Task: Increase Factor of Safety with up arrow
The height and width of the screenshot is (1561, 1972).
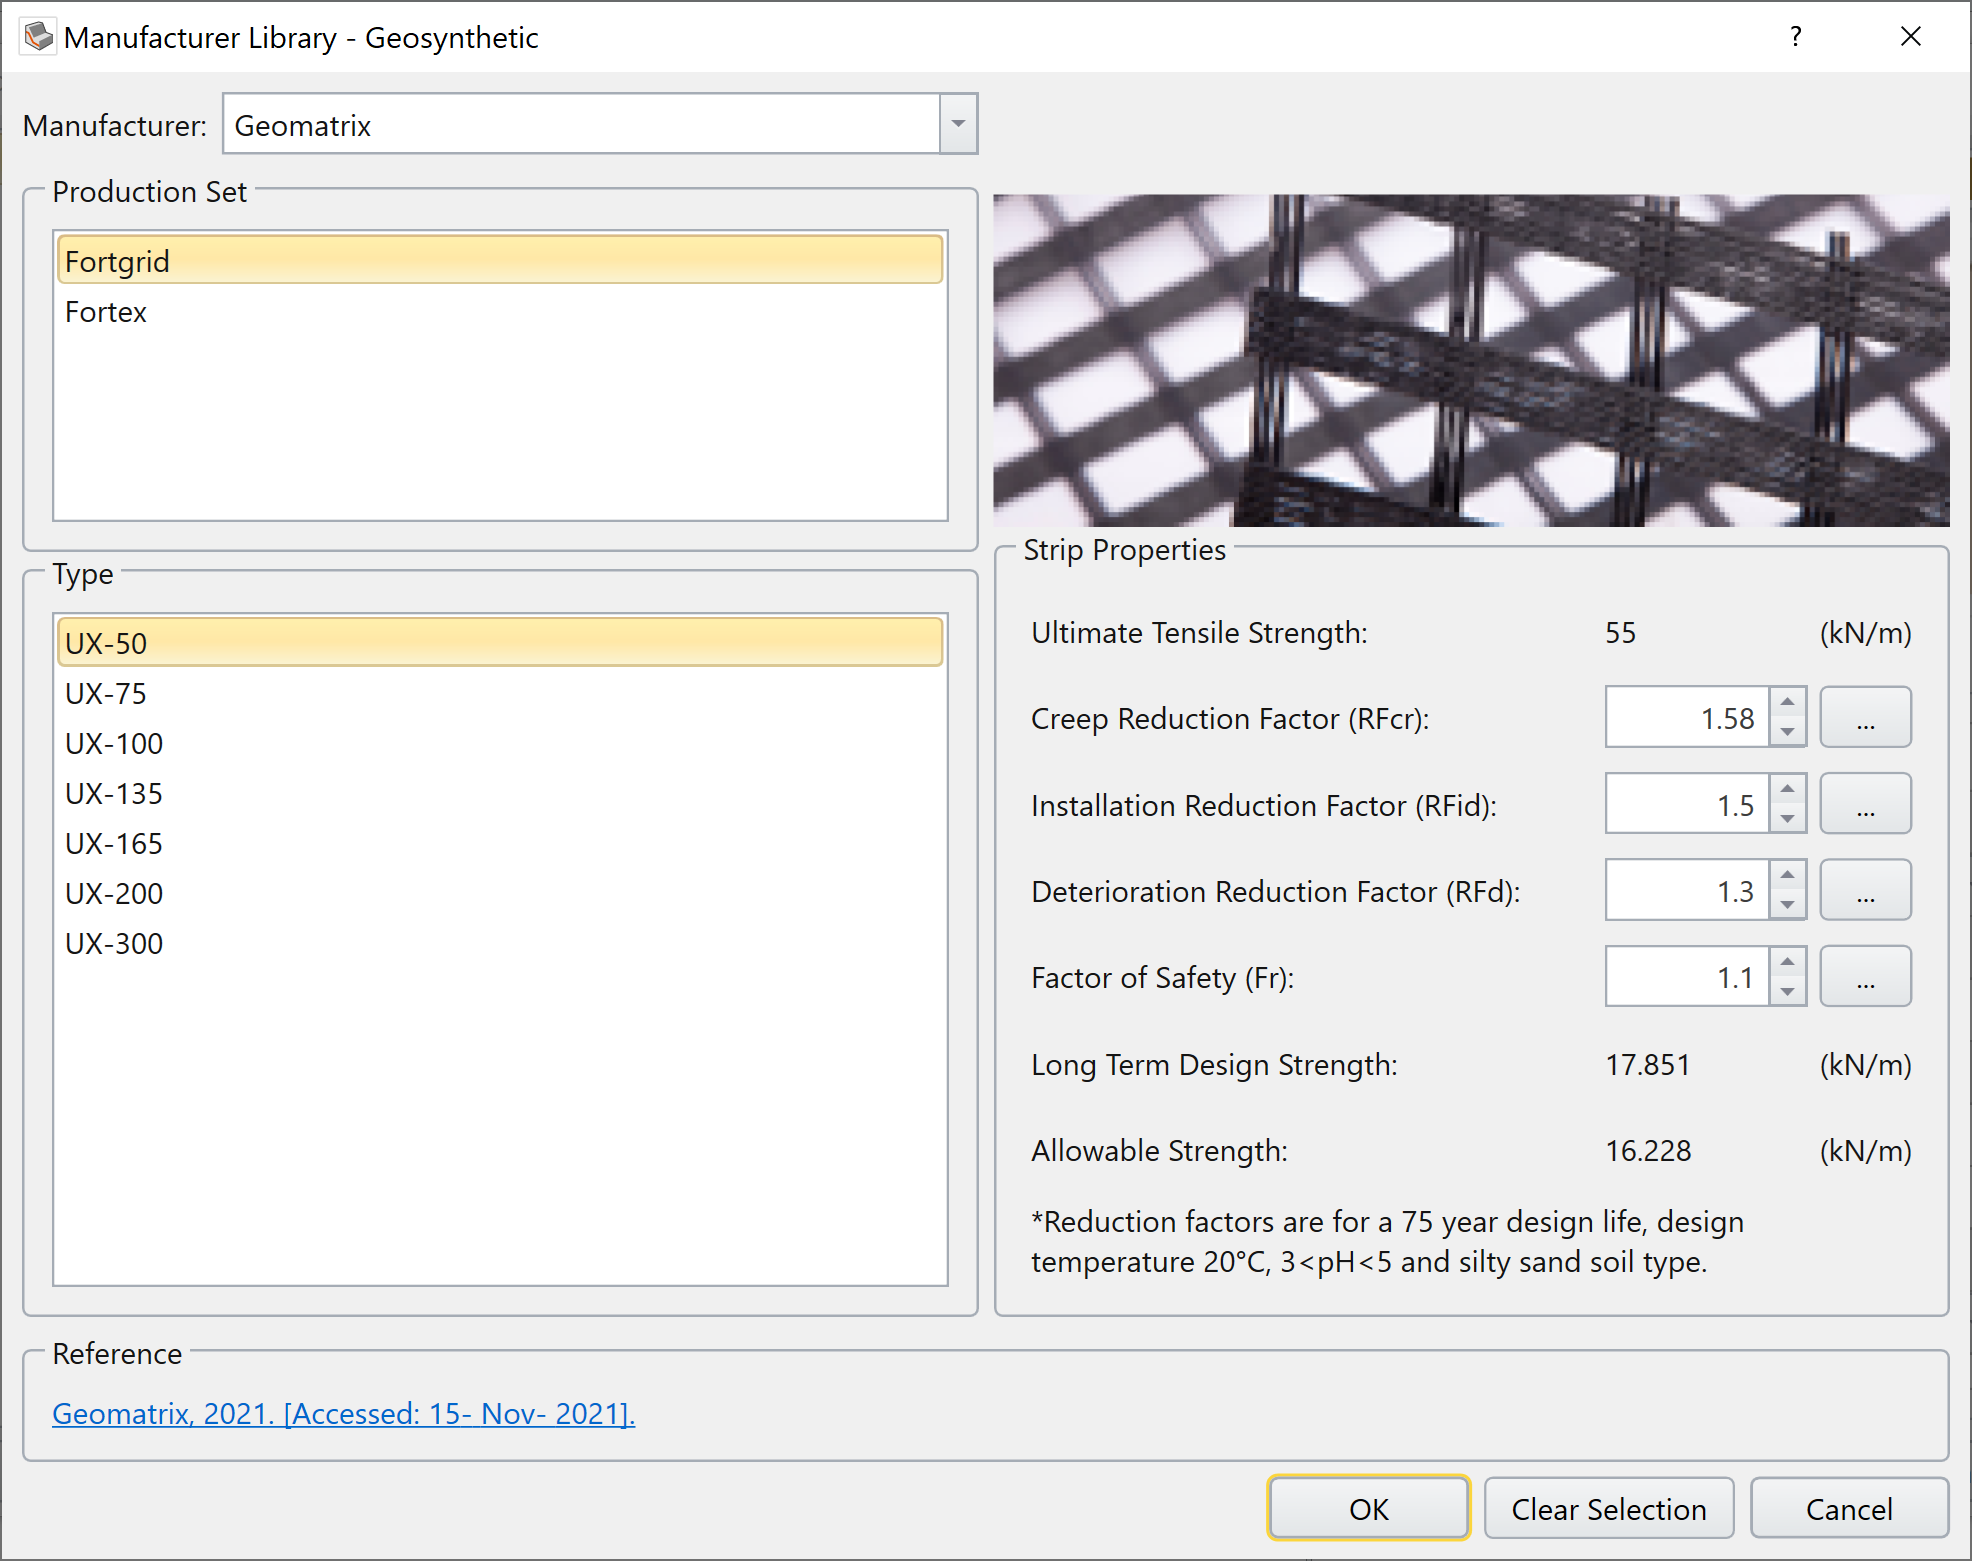Action: (x=1787, y=961)
